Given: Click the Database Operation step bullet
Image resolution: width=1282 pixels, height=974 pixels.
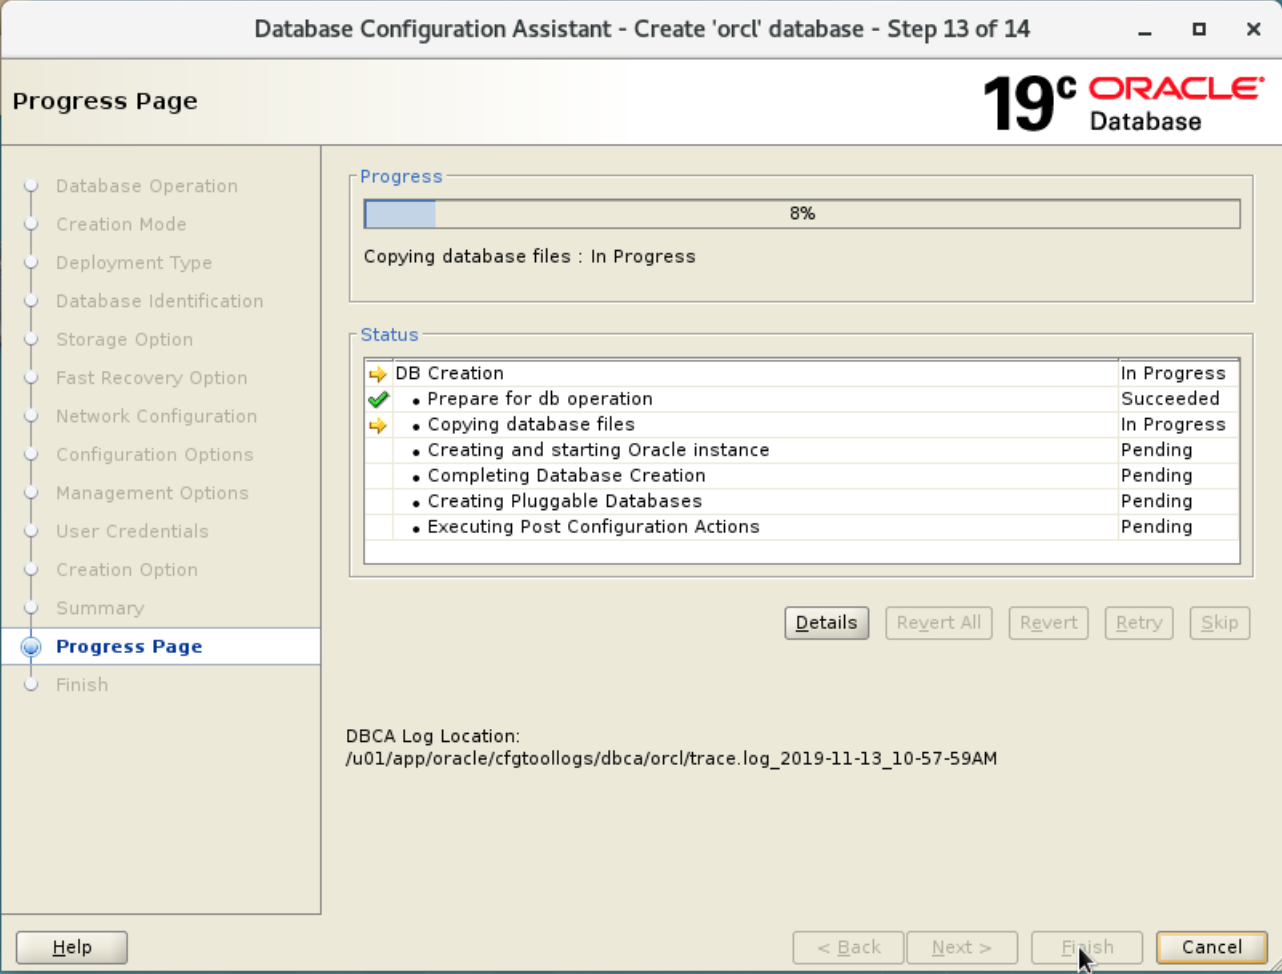Looking at the screenshot, I should point(31,186).
